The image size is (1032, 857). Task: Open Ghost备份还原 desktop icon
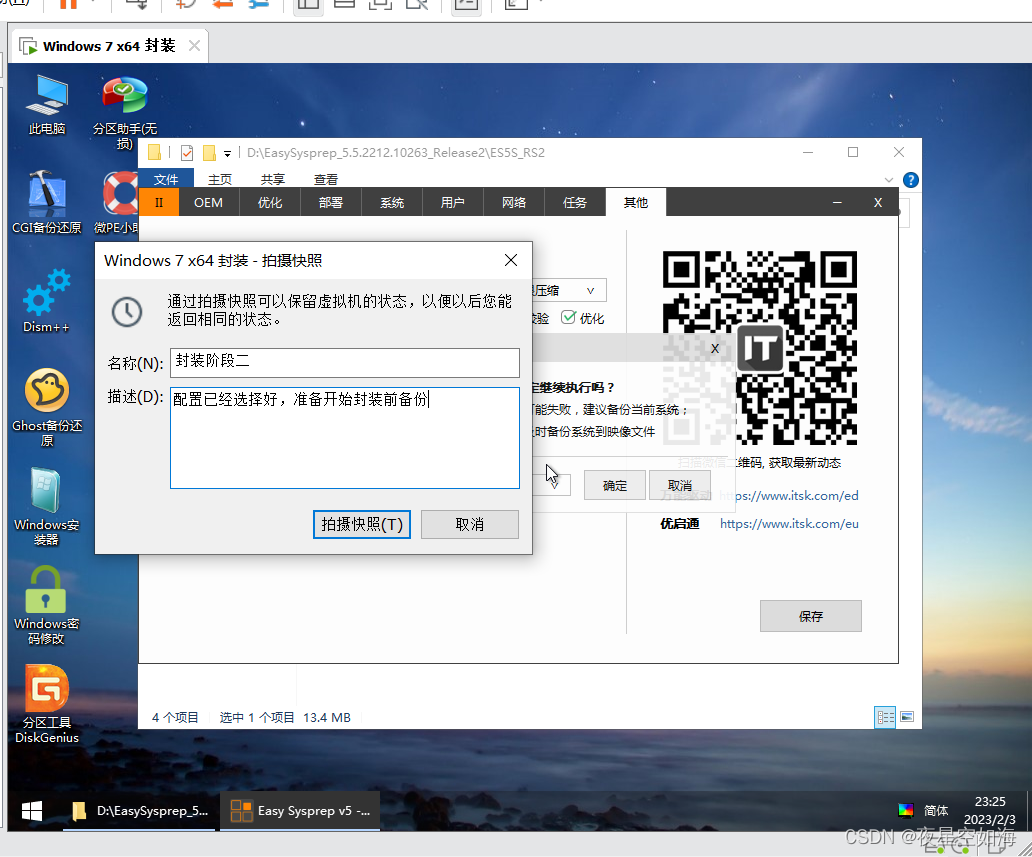[x=47, y=407]
